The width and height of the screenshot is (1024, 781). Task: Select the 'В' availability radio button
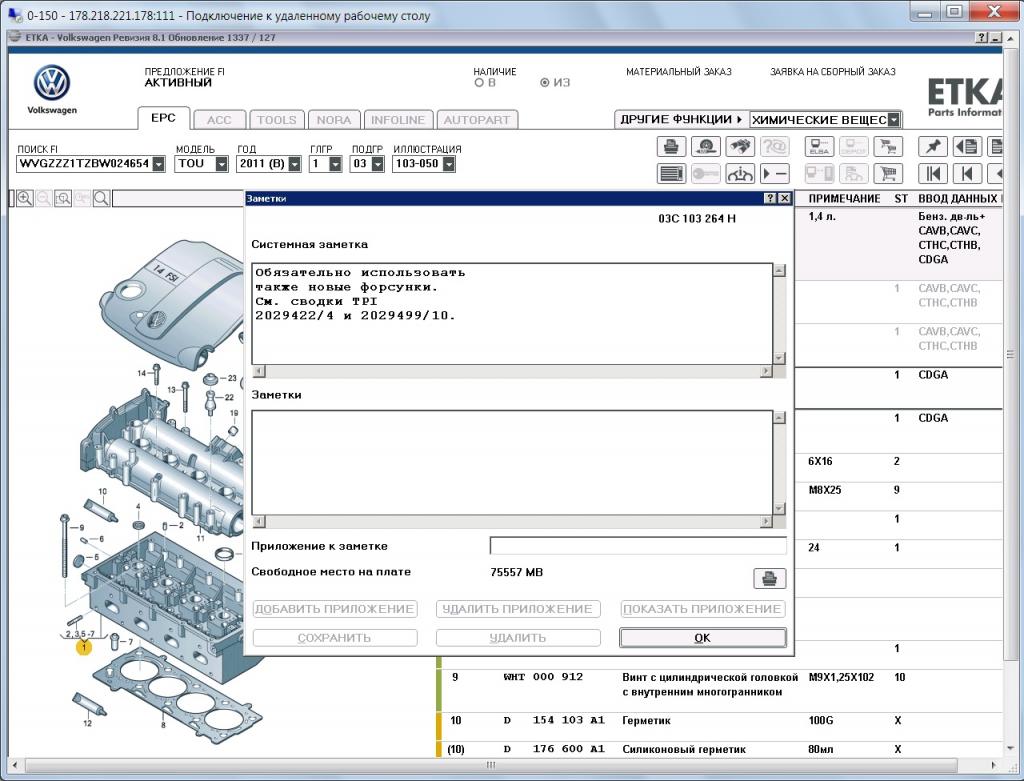tap(479, 83)
